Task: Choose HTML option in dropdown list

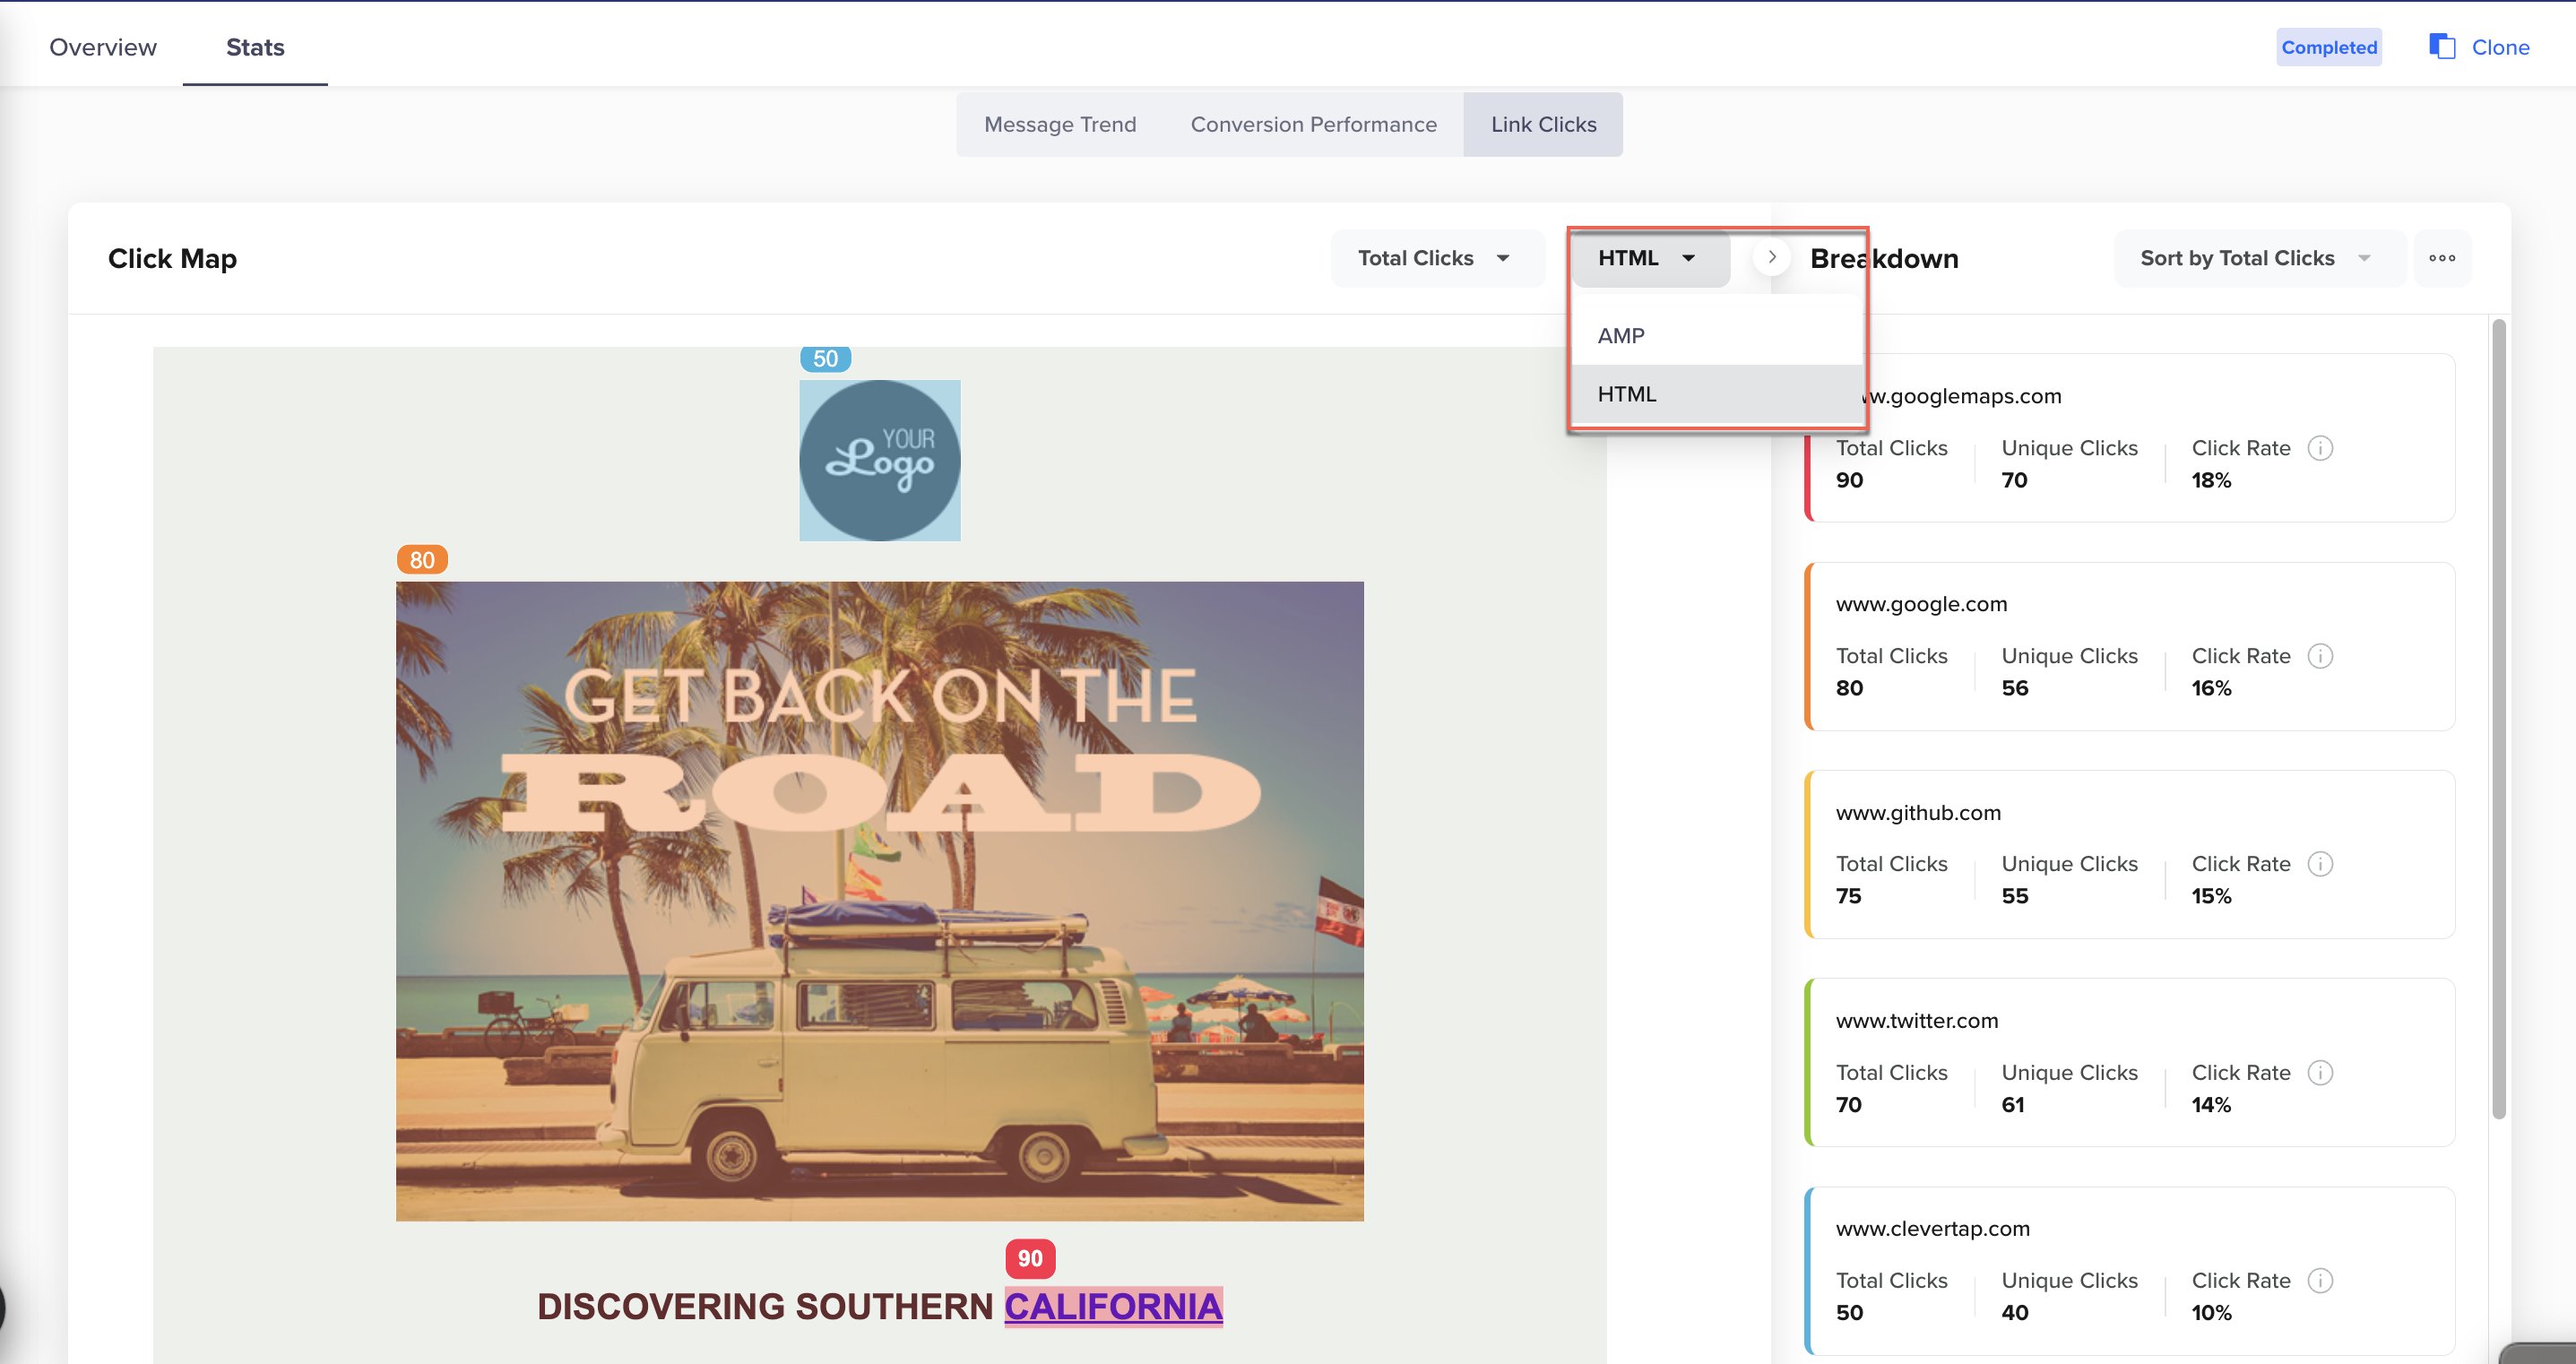Action: 1627,394
